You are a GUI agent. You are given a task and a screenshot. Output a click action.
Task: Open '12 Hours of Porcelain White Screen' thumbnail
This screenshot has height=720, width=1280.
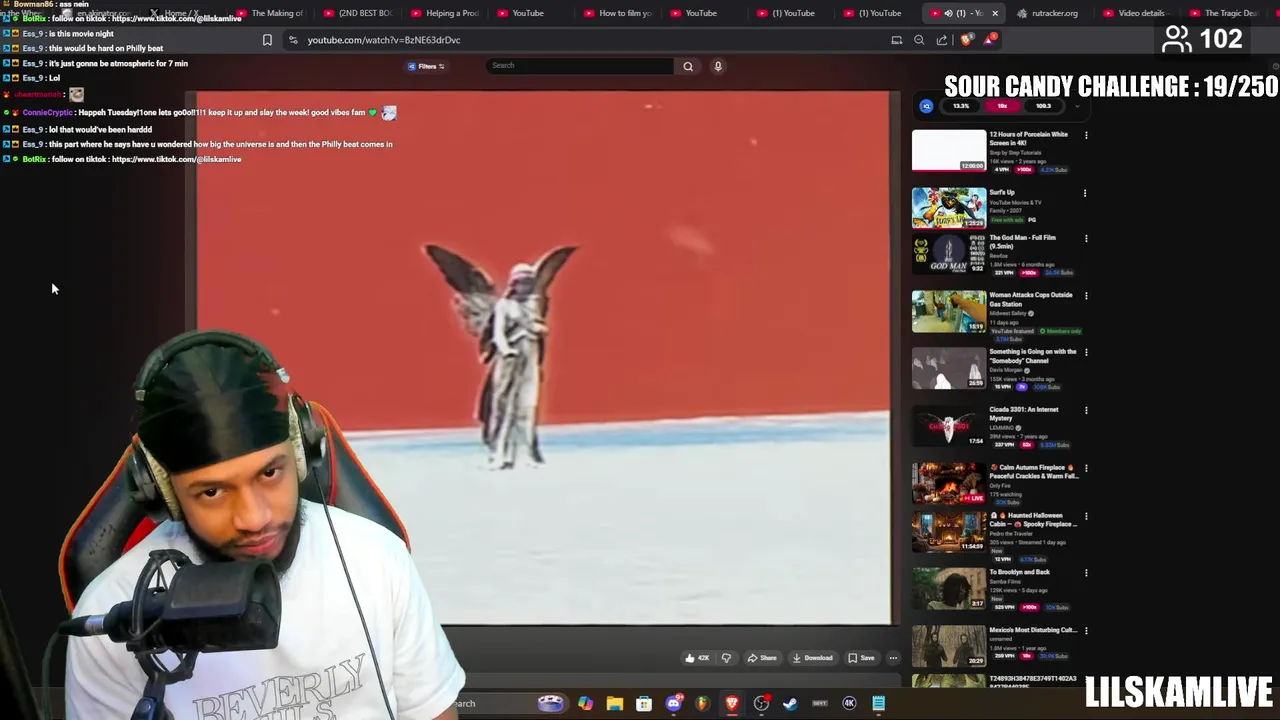tap(948, 150)
